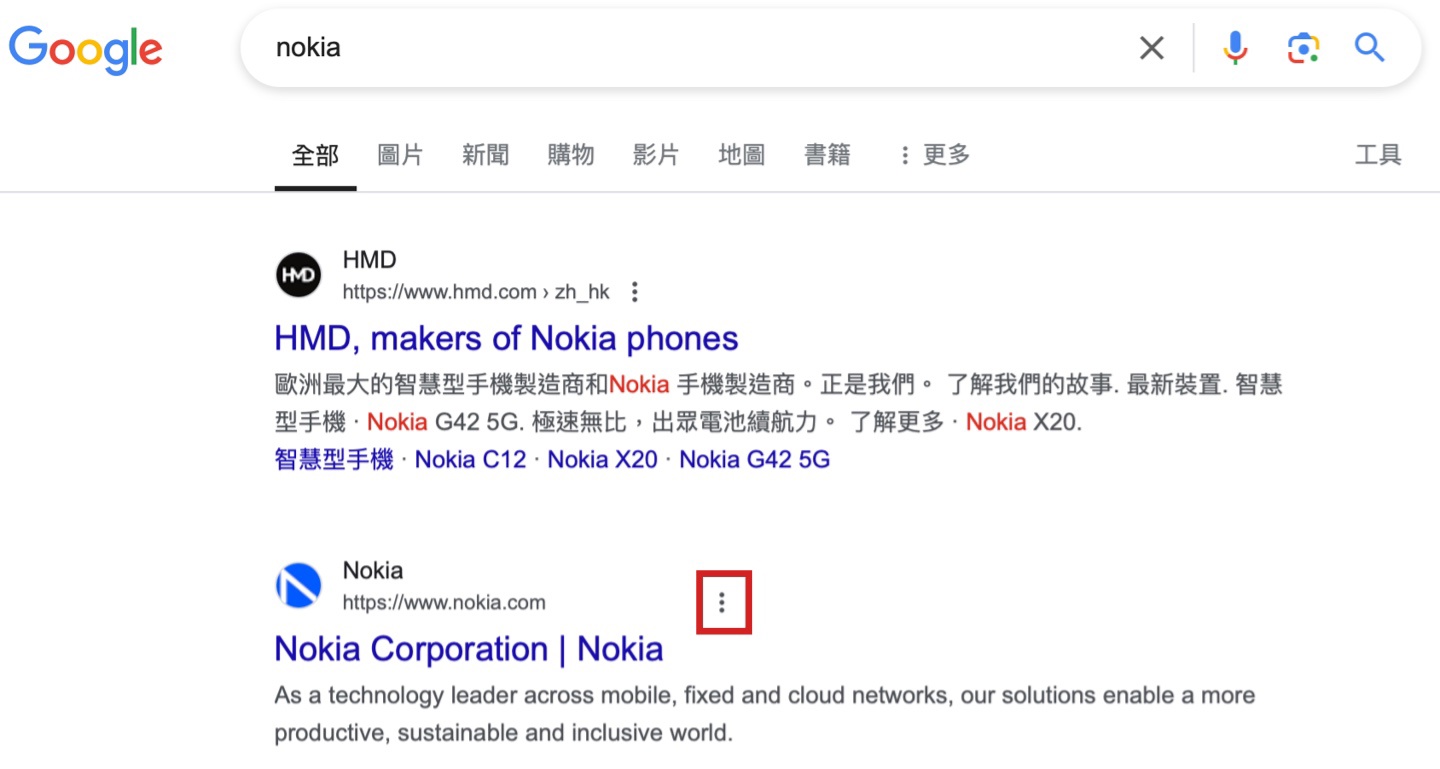
Task: Open Google Lens image search
Action: [x=1303, y=48]
